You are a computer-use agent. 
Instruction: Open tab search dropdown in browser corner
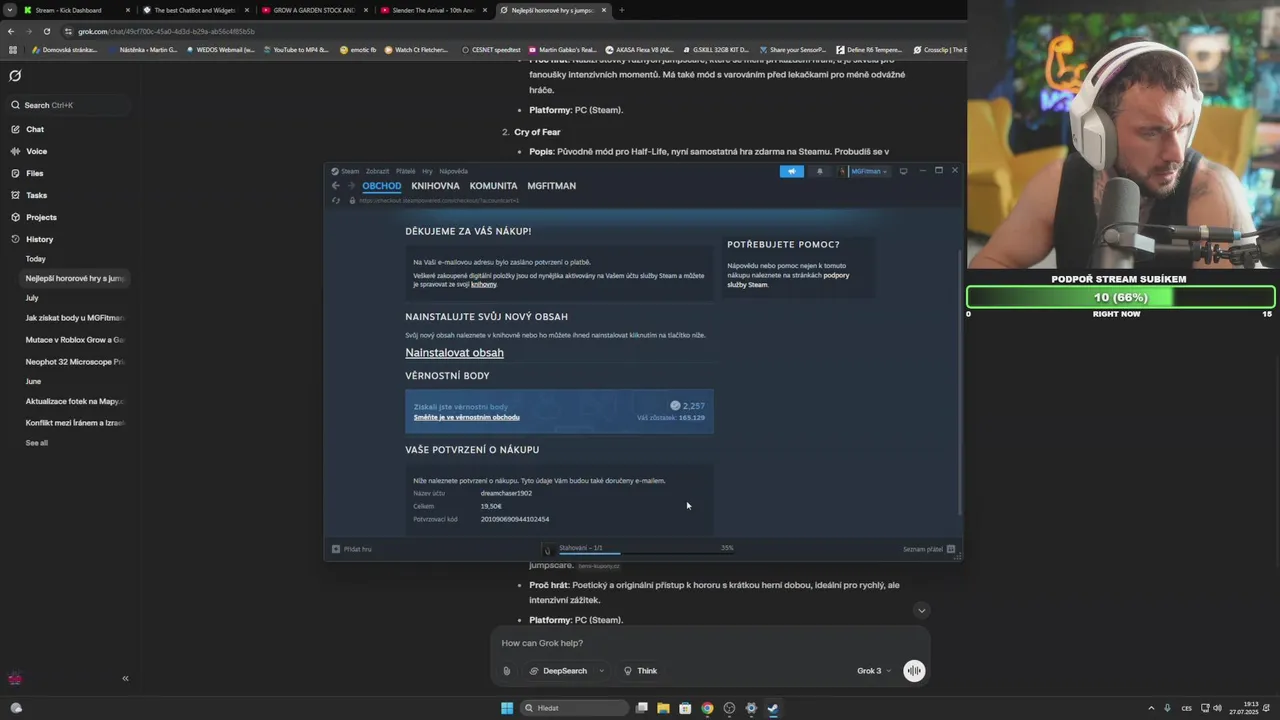tap(9, 10)
